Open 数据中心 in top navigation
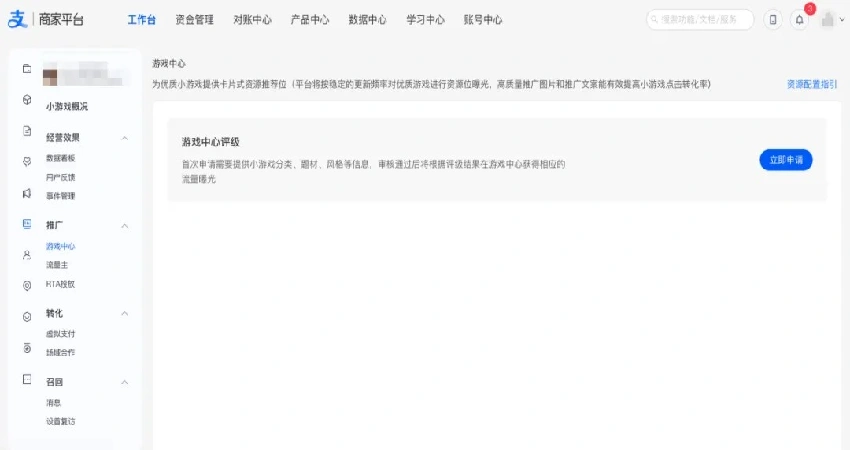This screenshot has width=850, height=450. 367,19
